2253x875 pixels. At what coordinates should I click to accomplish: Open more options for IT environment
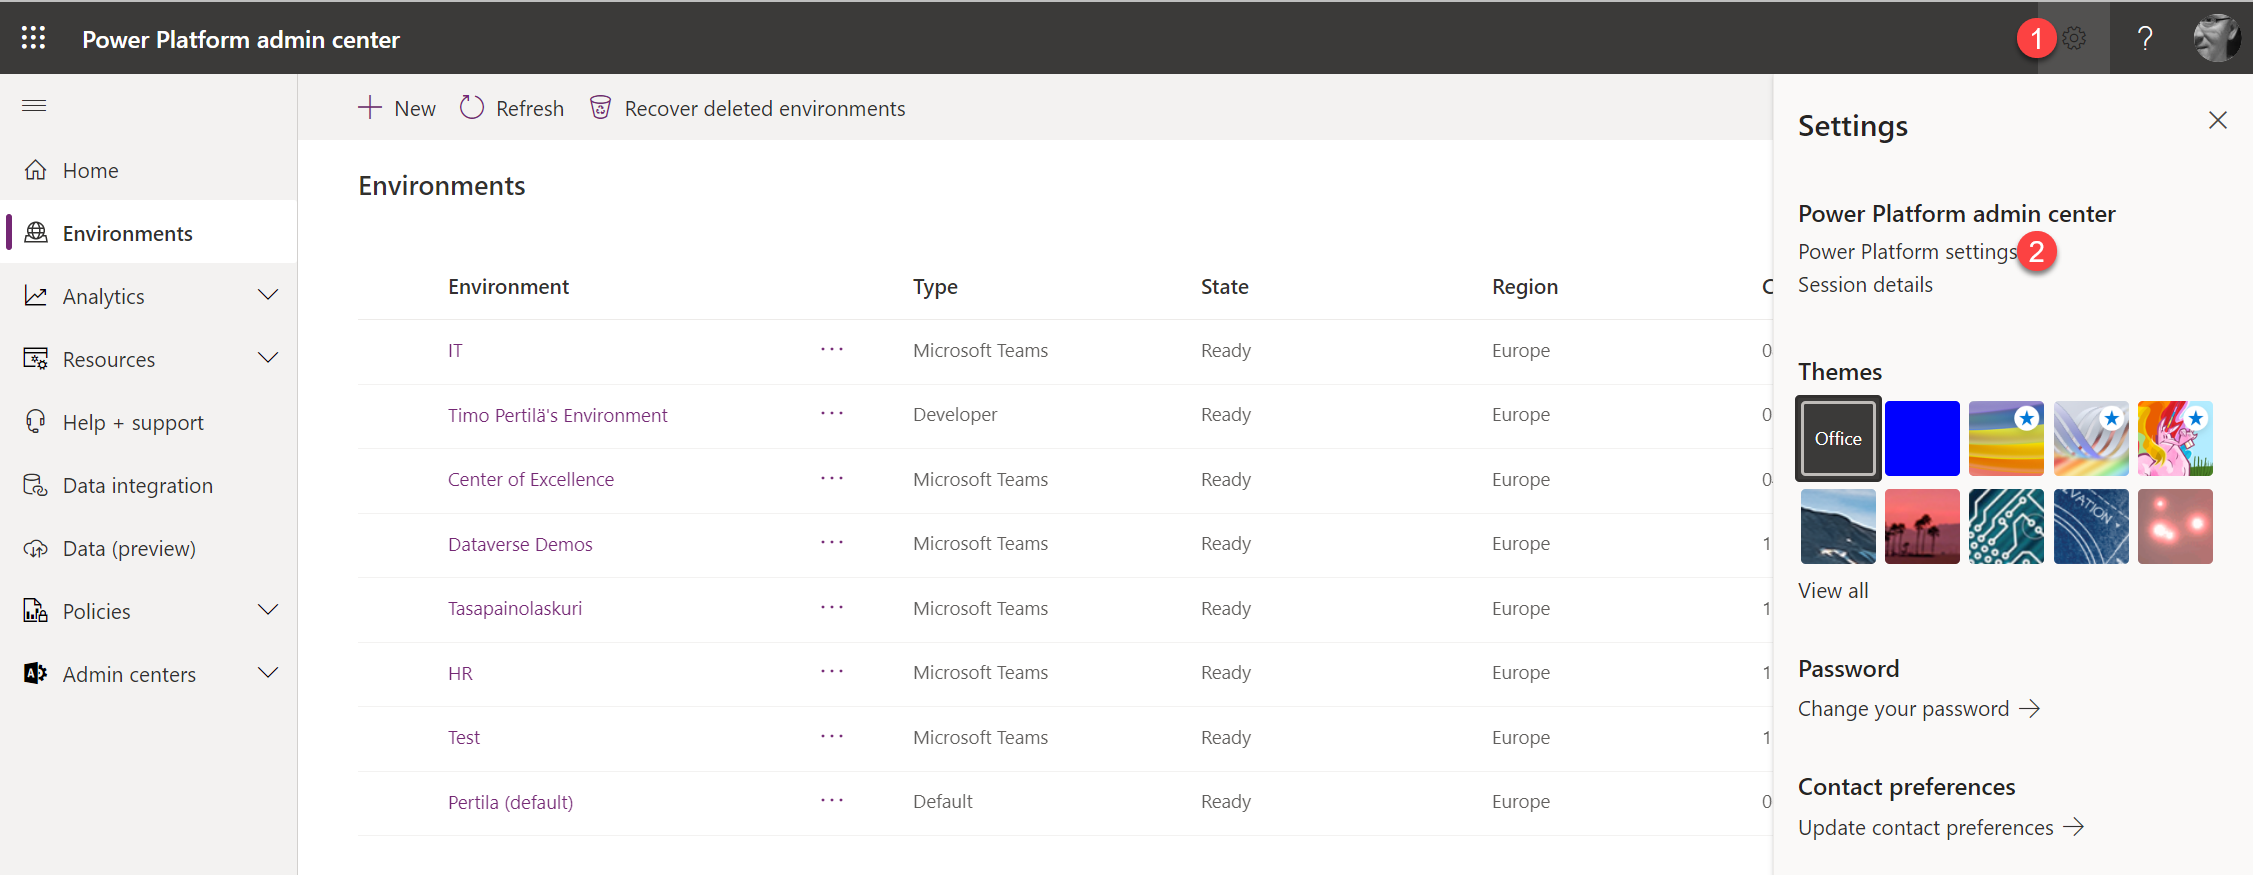pyautogui.click(x=832, y=350)
